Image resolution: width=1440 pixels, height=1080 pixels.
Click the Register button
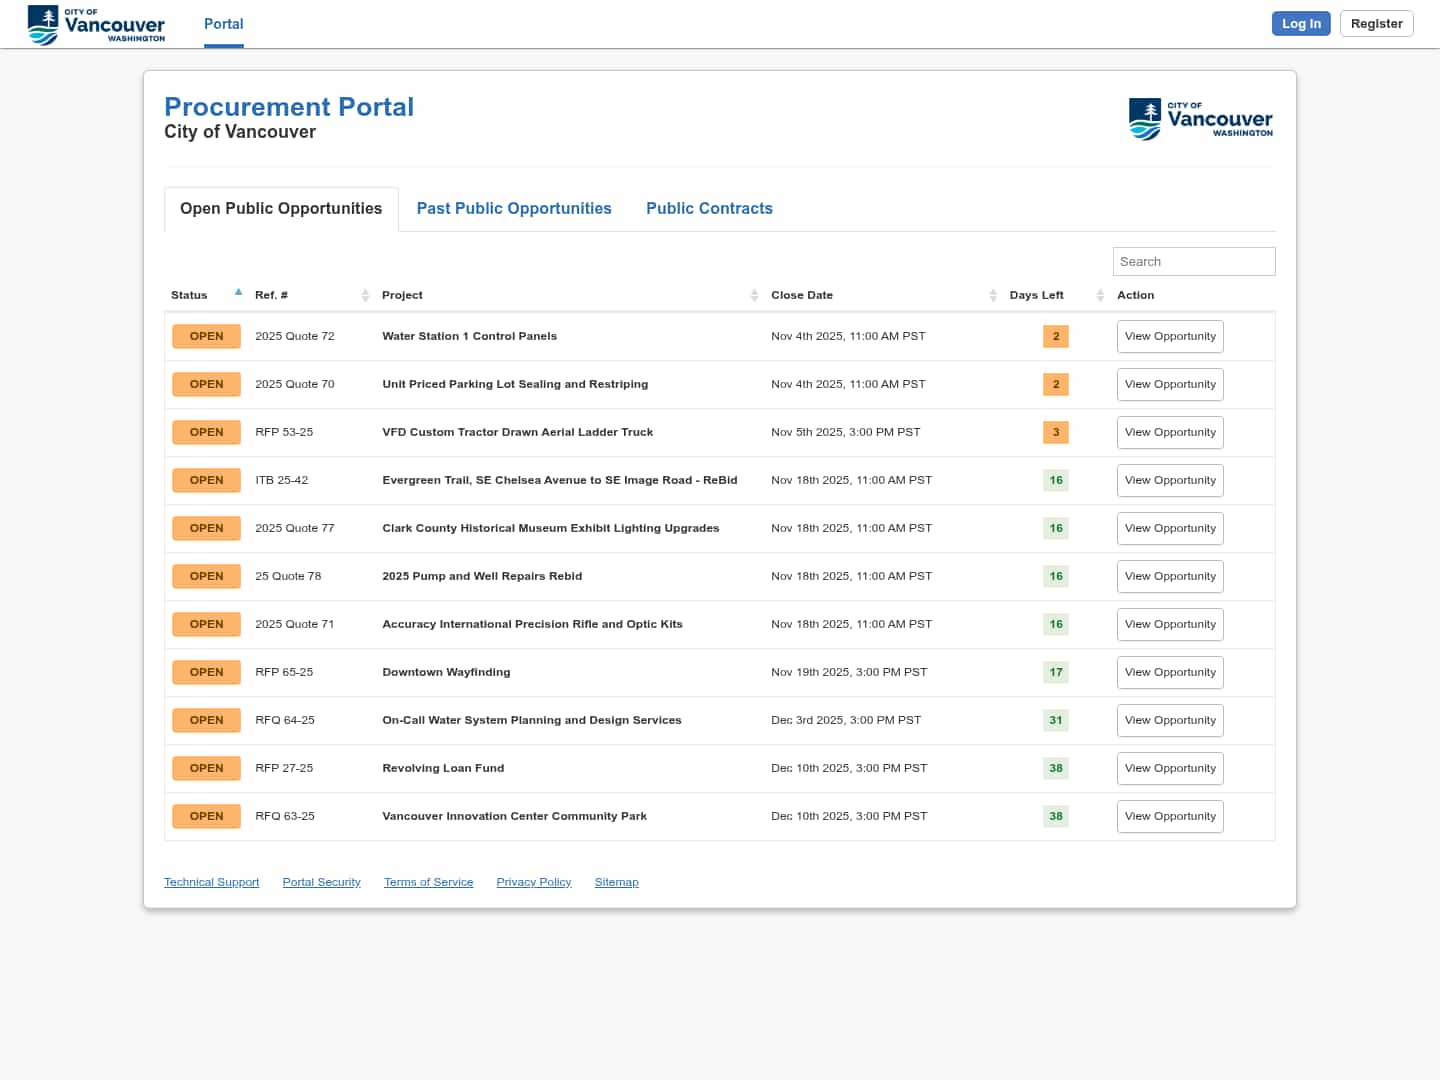(1376, 24)
